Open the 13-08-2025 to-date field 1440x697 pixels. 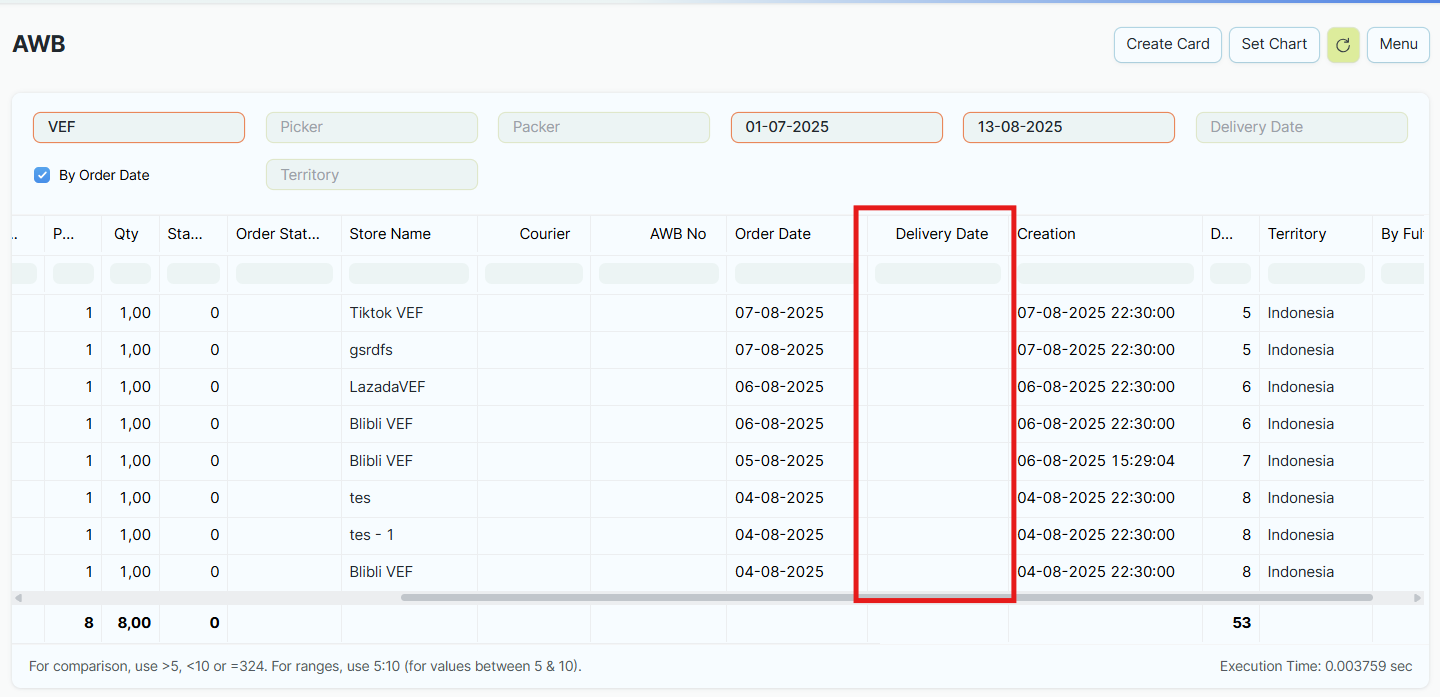click(x=1069, y=127)
